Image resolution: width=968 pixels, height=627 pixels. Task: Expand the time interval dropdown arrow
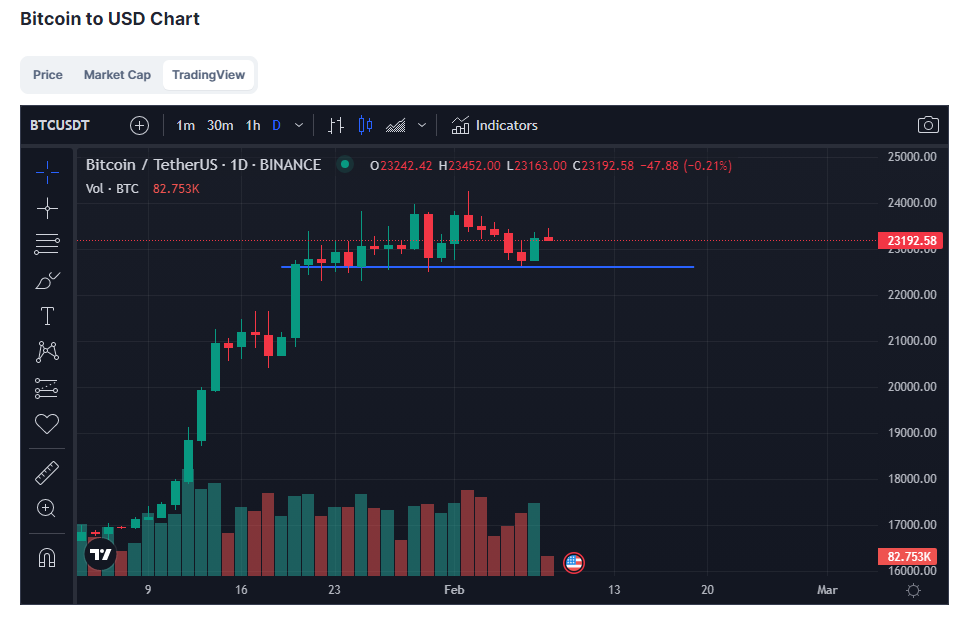[x=299, y=125]
